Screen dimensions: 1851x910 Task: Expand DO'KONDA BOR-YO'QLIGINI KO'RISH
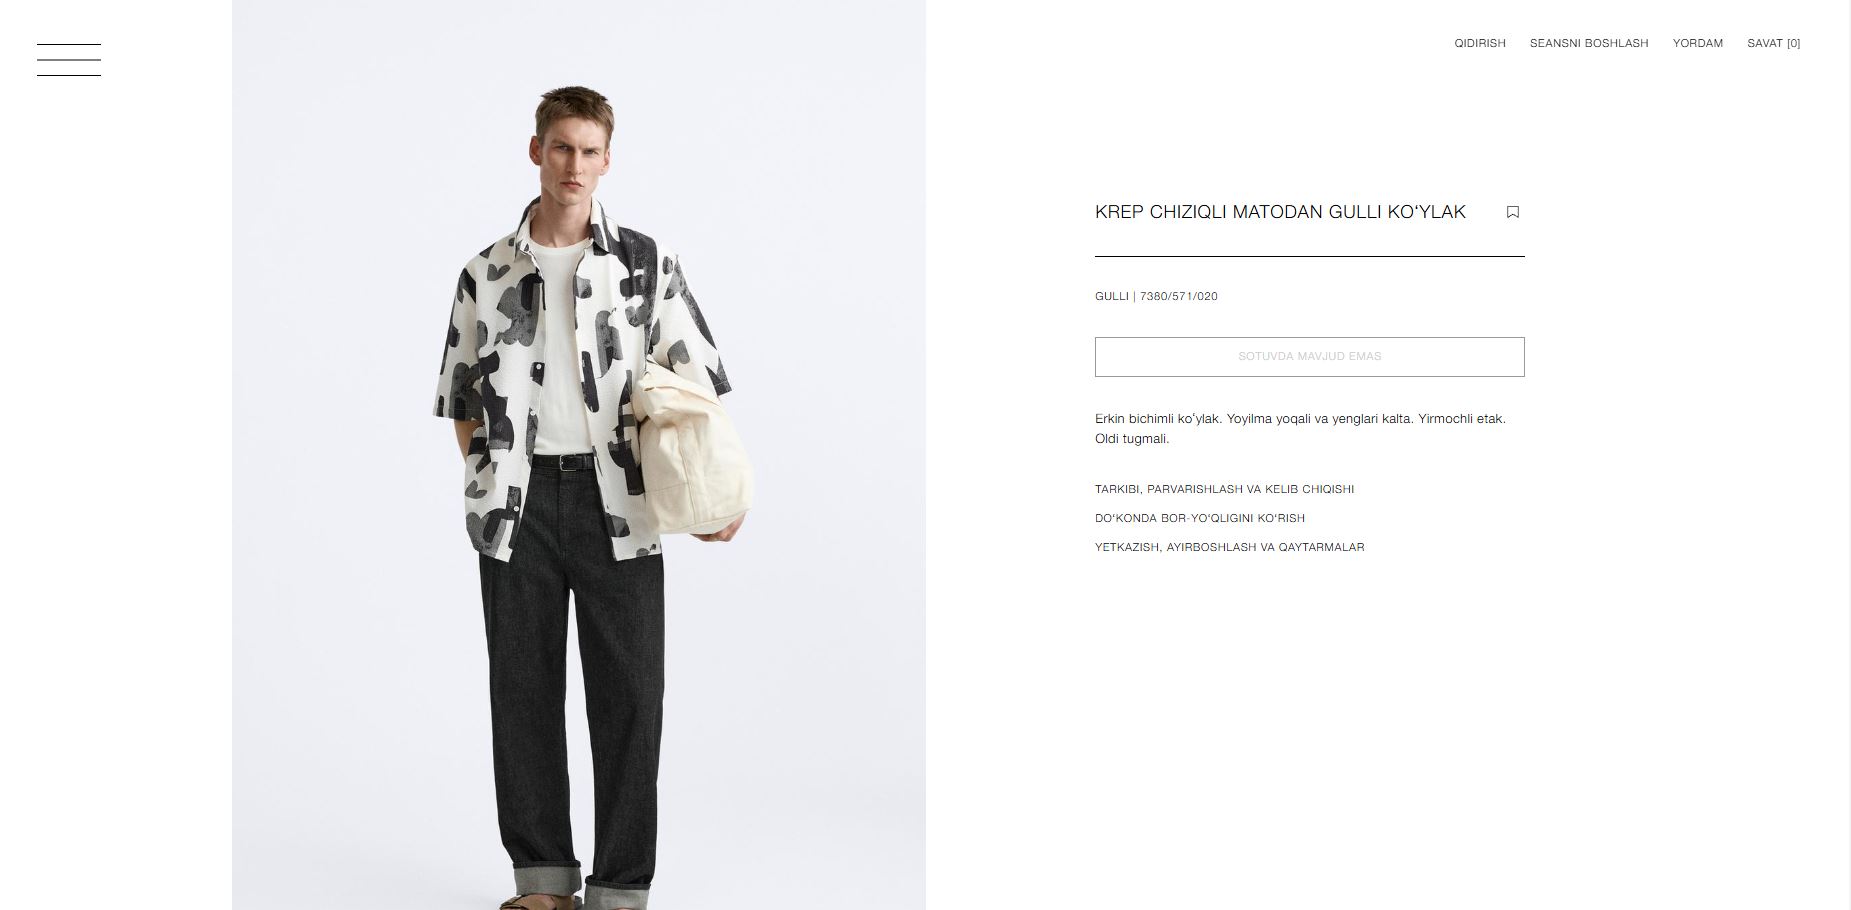1199,518
